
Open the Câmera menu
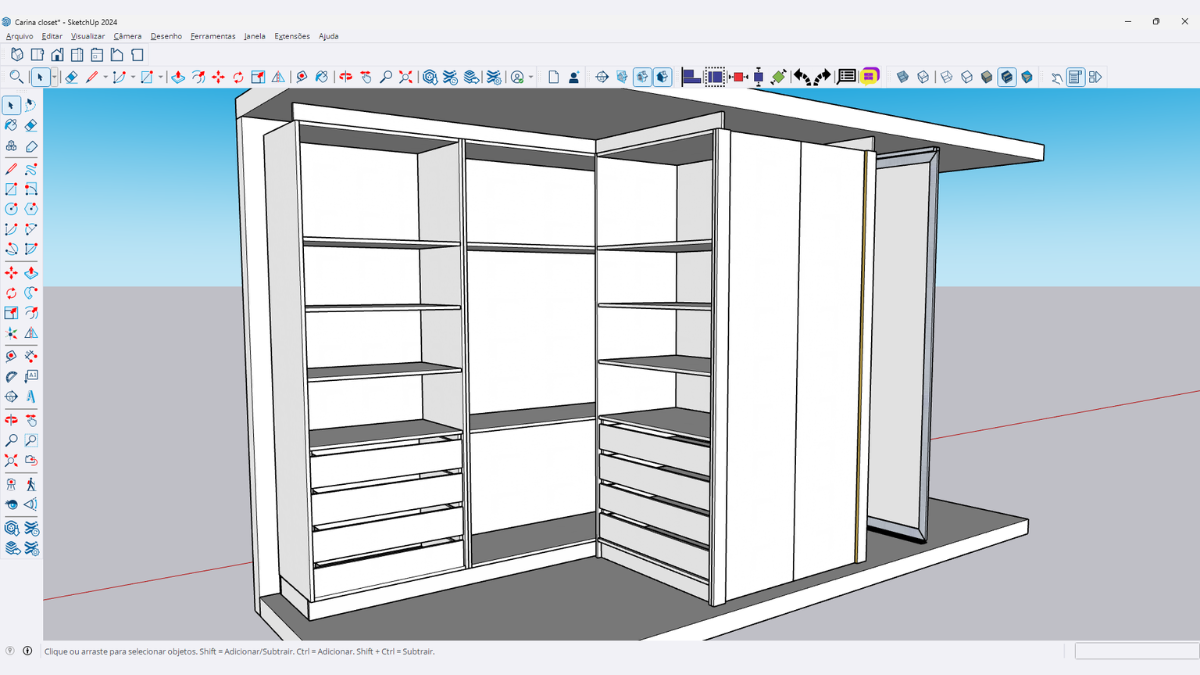[127, 36]
